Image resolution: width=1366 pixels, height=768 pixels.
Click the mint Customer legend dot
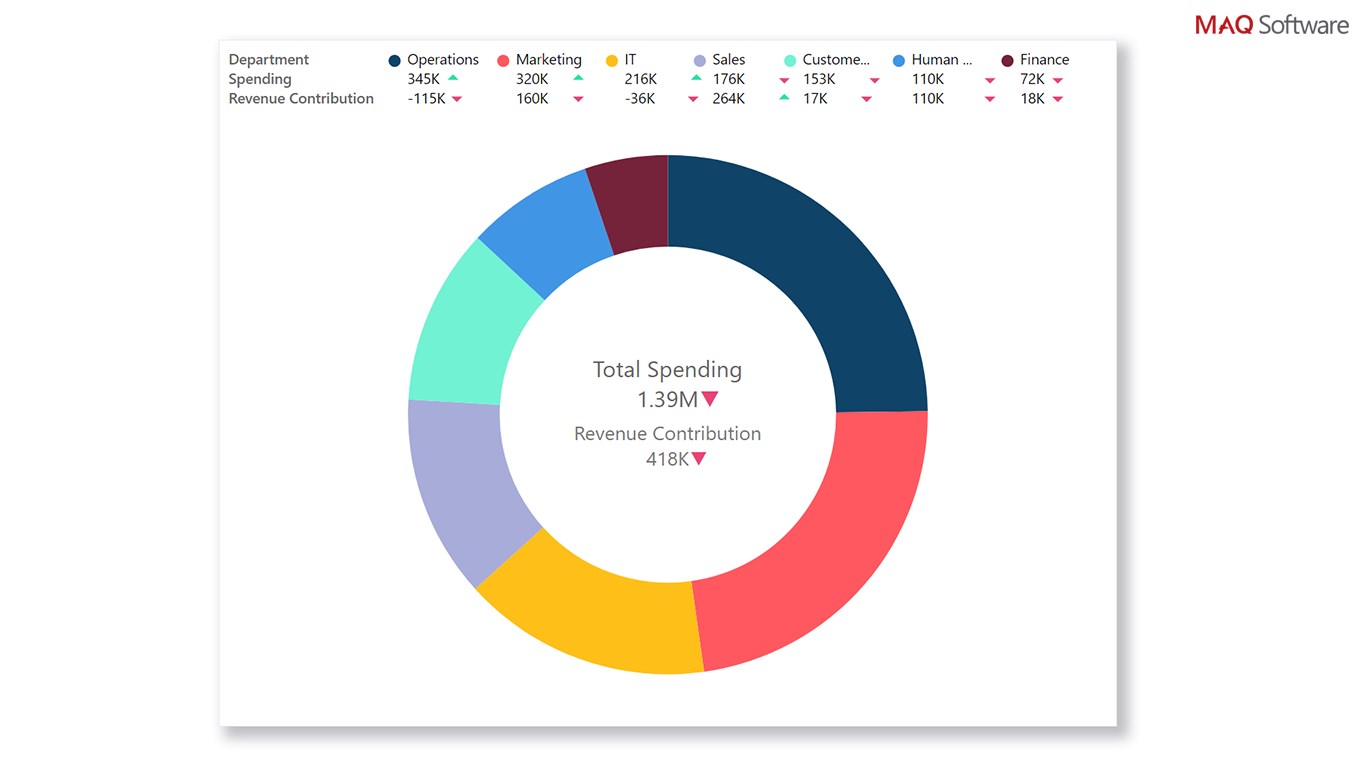click(x=790, y=61)
